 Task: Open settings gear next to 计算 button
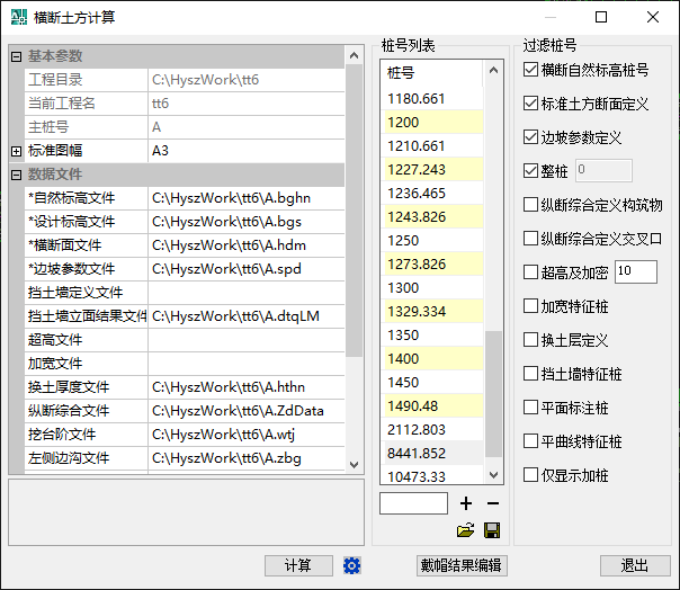351,566
